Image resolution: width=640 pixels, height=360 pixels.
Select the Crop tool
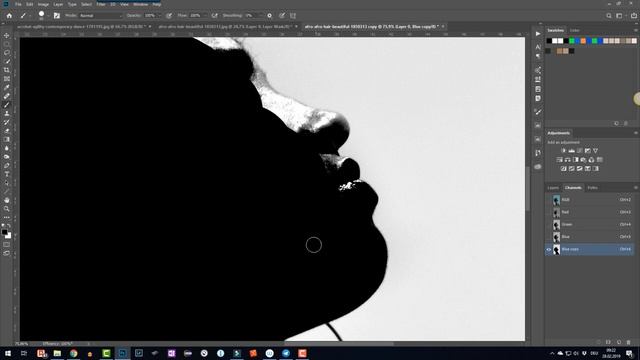click(x=7, y=70)
